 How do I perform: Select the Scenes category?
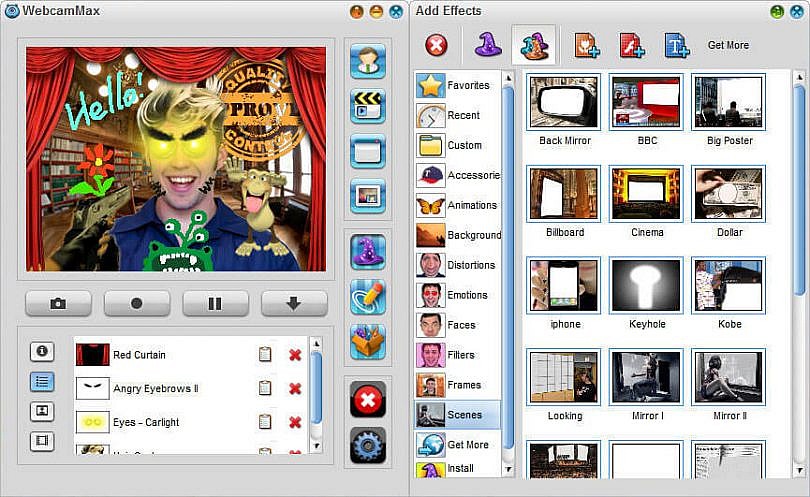coord(458,415)
